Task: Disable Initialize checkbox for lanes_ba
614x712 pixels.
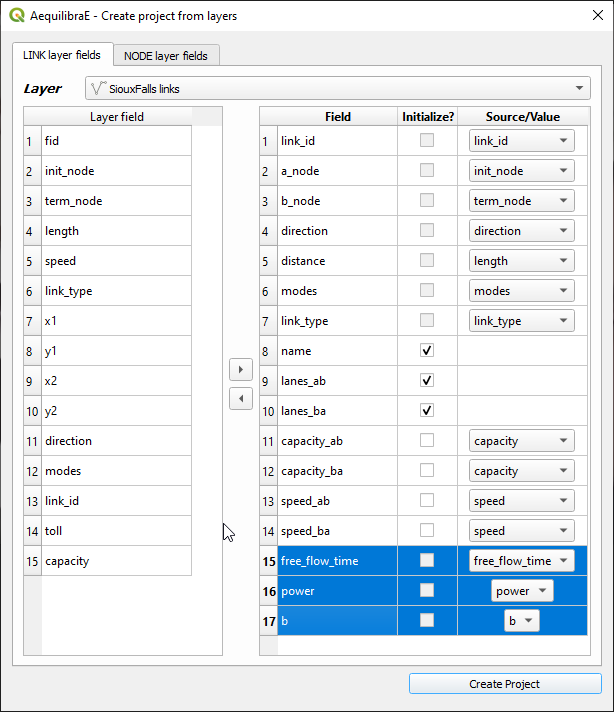Action: pos(427,411)
